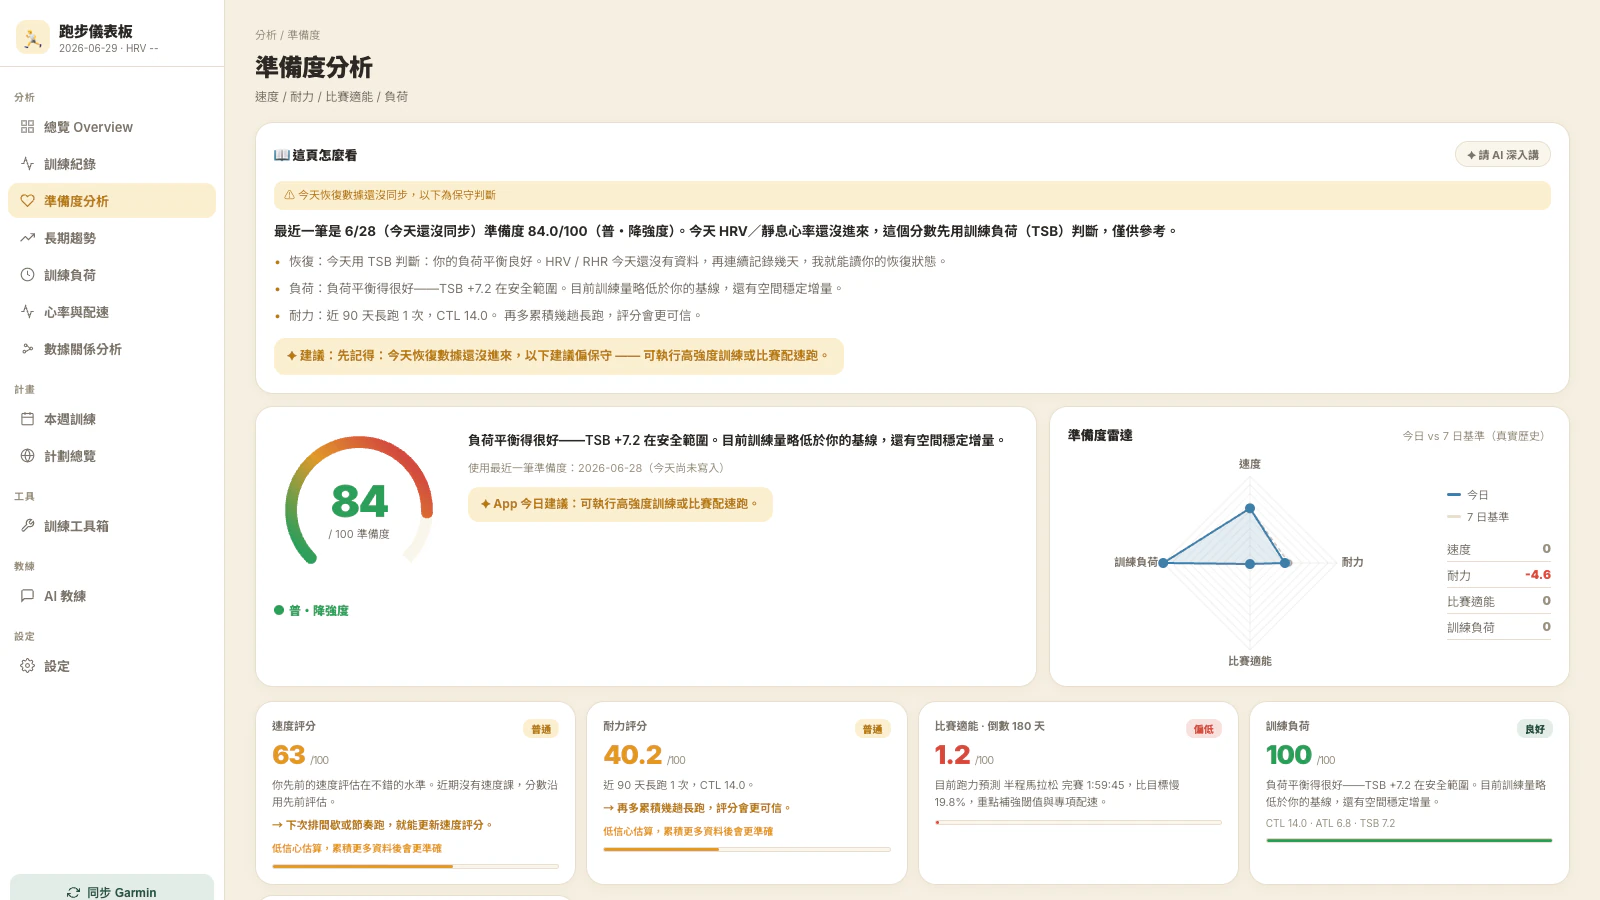1600x900 pixels.
Task: Click the 比賽適能 red progress bar
Action: pyautogui.click(x=1078, y=822)
